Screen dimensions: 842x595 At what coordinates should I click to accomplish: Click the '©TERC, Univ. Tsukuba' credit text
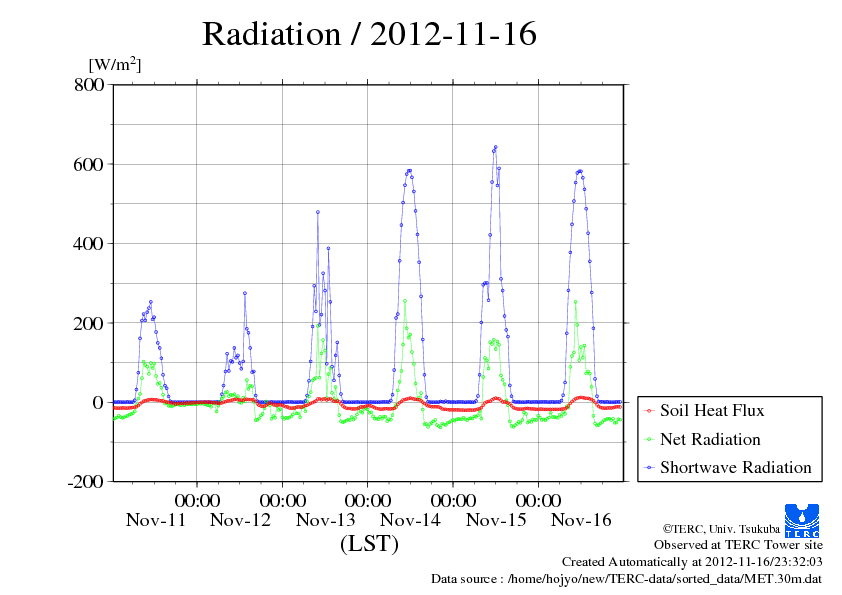pos(721,529)
